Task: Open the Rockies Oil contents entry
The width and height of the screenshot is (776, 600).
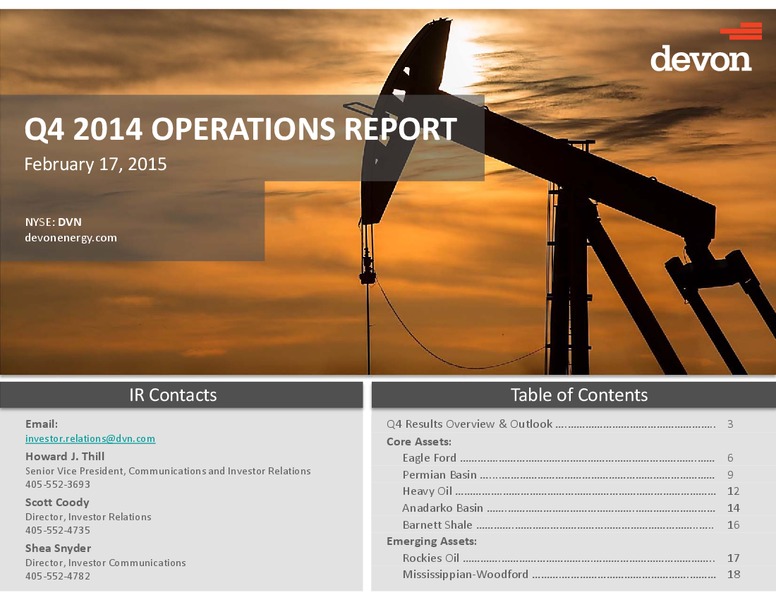Action: pyautogui.click(x=570, y=558)
